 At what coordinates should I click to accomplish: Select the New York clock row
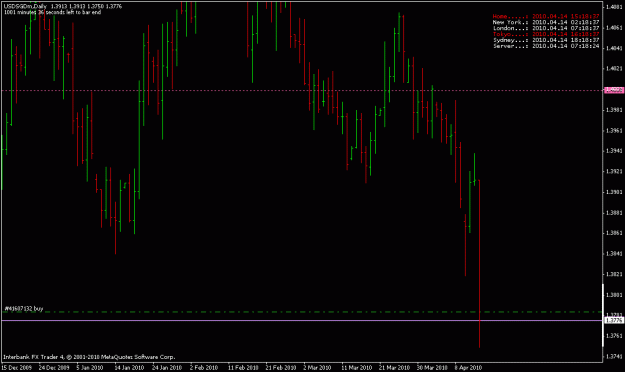click(x=546, y=22)
